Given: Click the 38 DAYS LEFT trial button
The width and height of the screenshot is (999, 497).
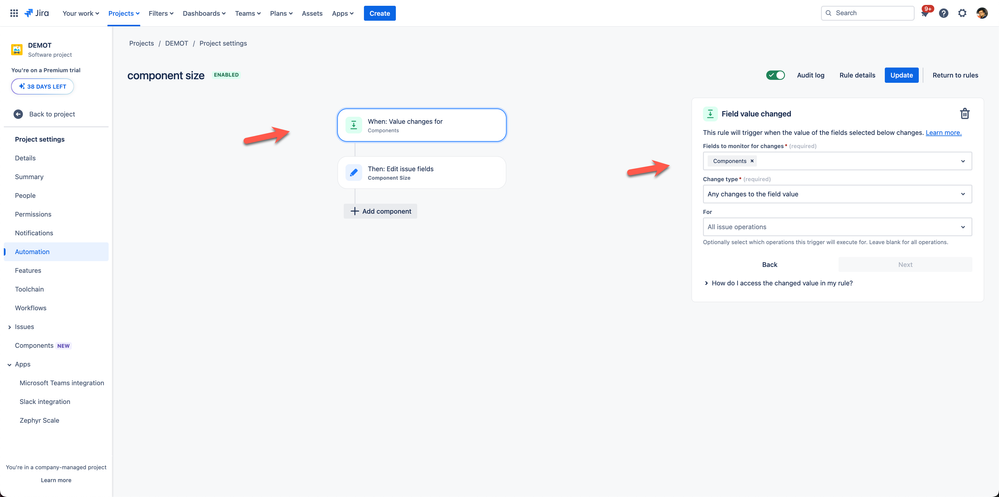Looking at the screenshot, I should [42, 86].
